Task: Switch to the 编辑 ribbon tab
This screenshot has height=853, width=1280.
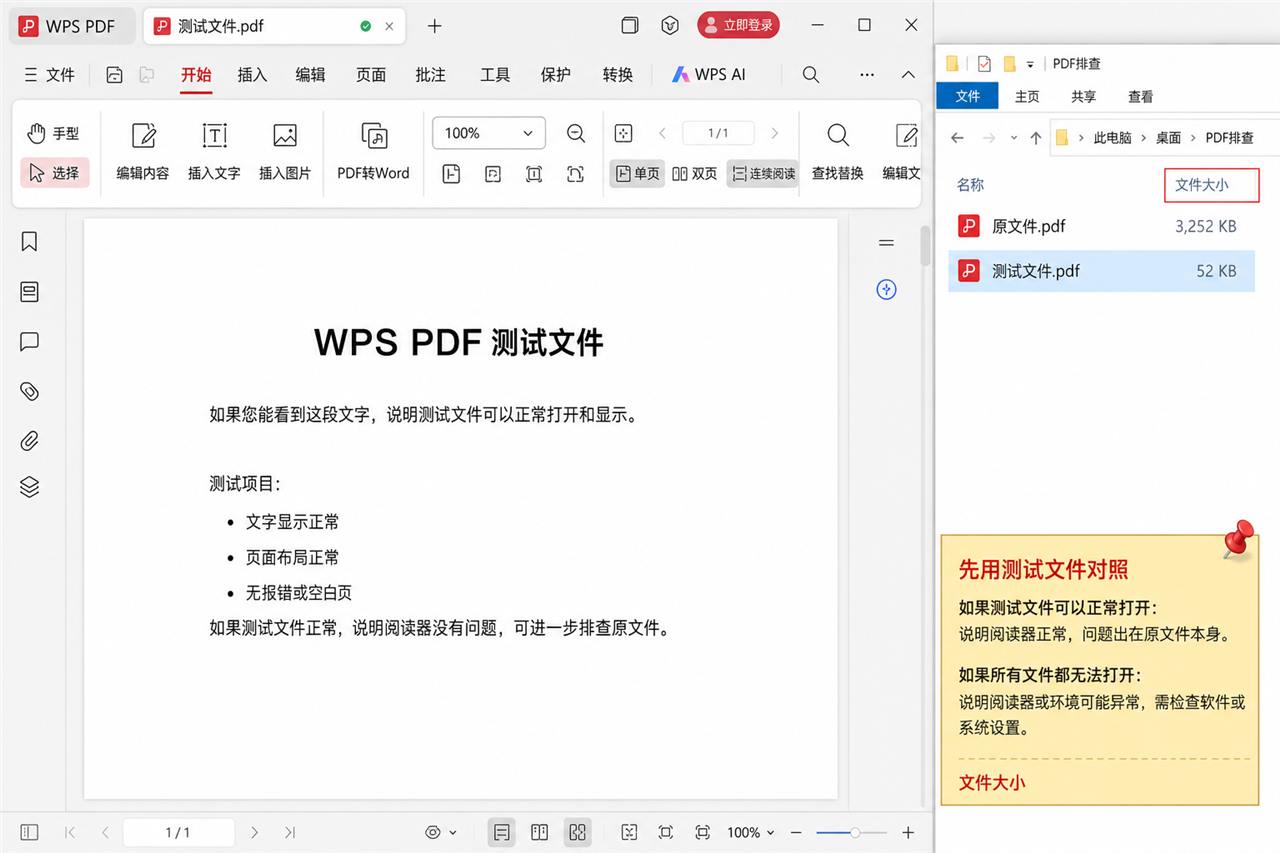Action: tap(310, 75)
